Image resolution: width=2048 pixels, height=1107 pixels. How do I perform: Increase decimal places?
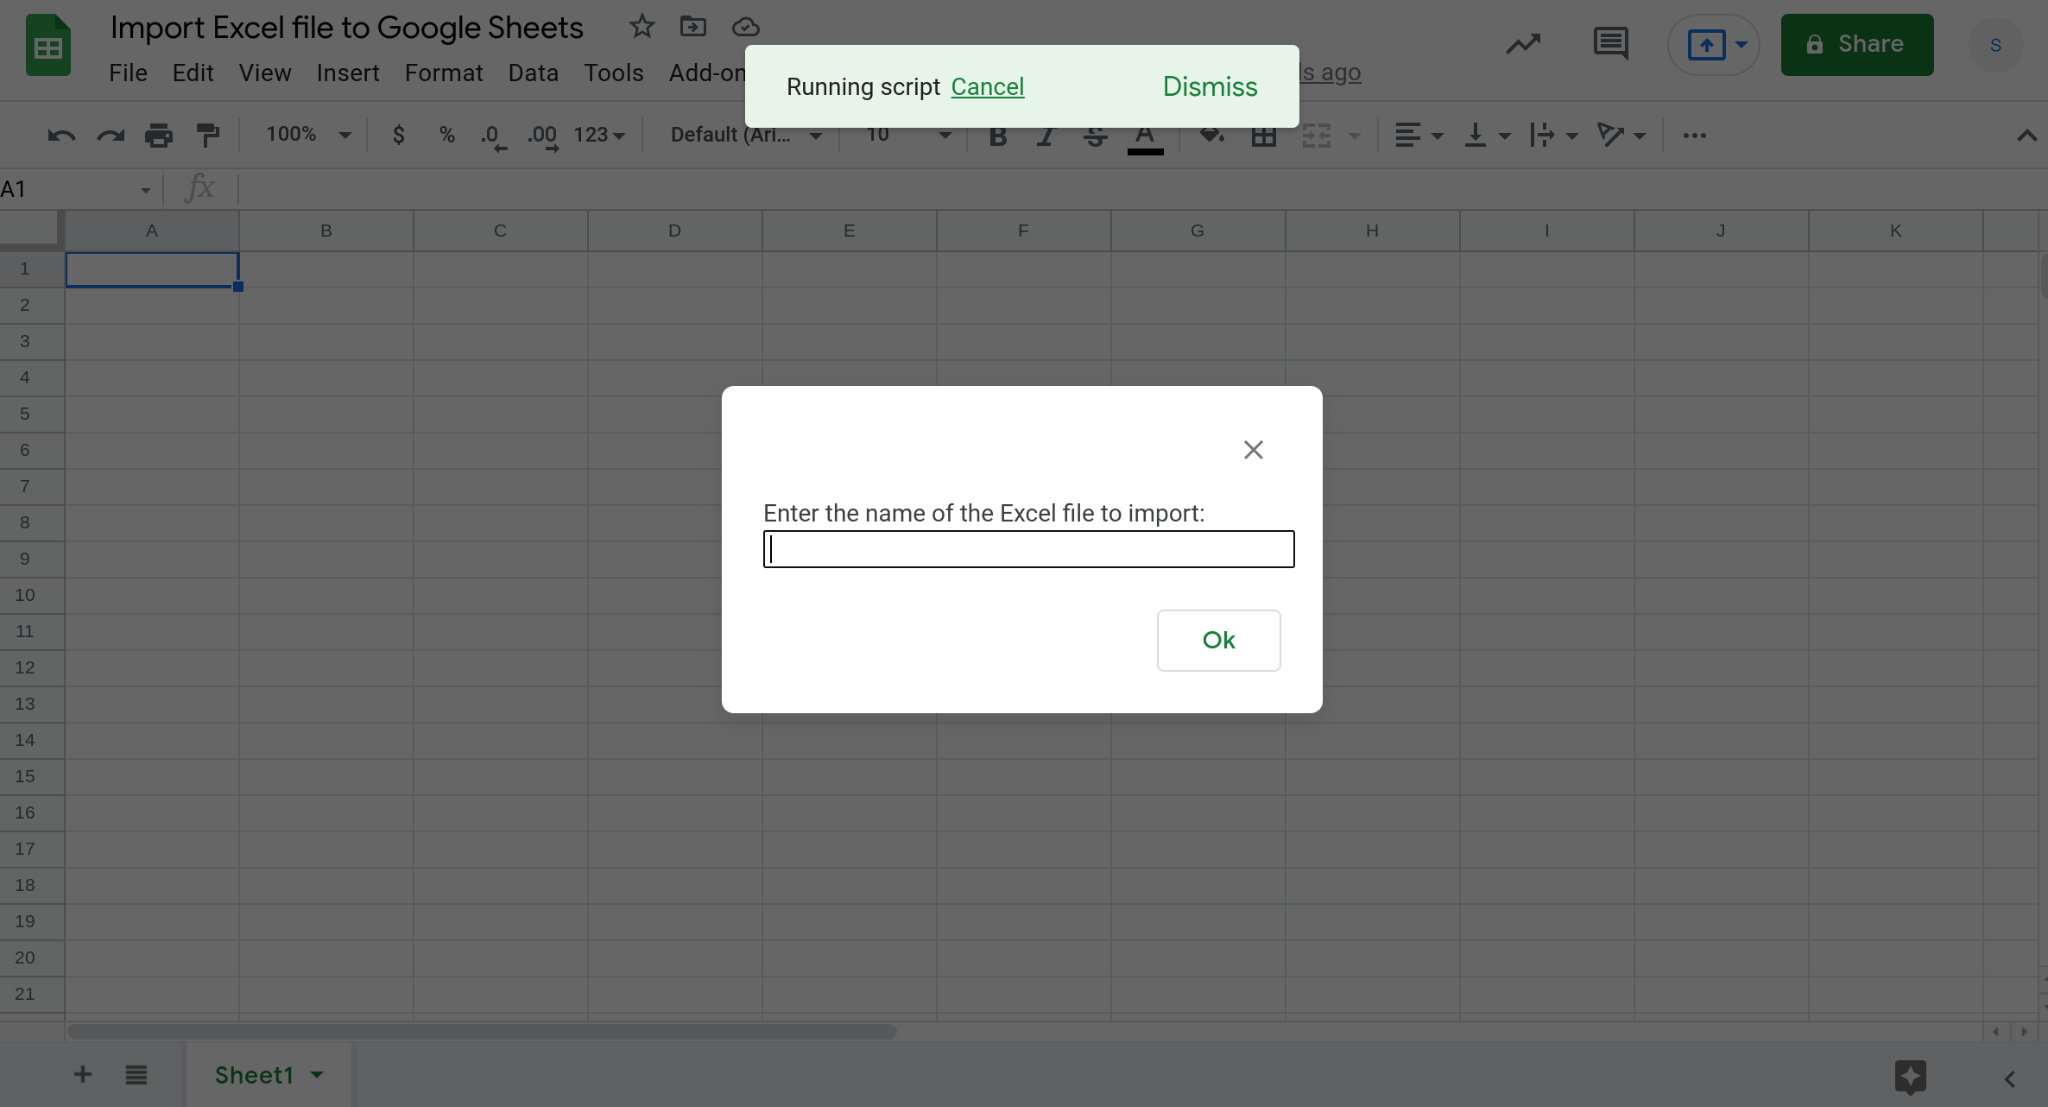click(x=543, y=136)
